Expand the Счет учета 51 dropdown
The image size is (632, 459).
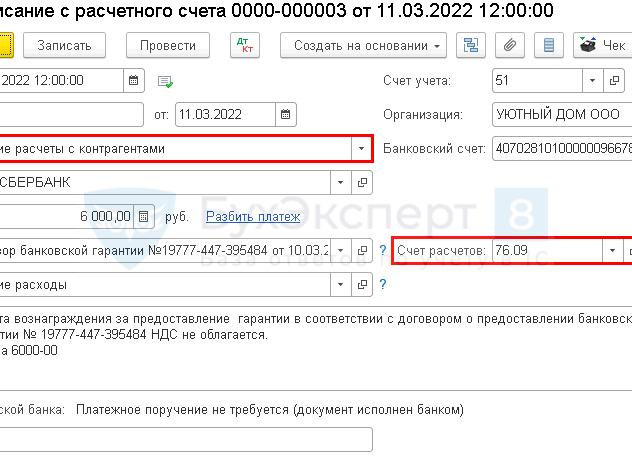coord(592,81)
